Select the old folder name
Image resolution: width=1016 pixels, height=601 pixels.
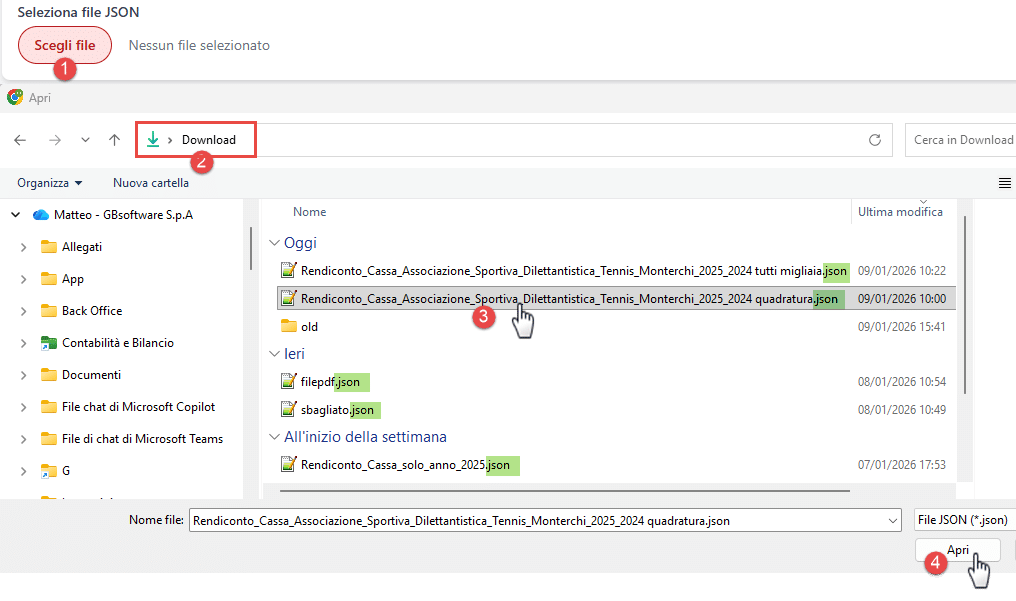[309, 326]
